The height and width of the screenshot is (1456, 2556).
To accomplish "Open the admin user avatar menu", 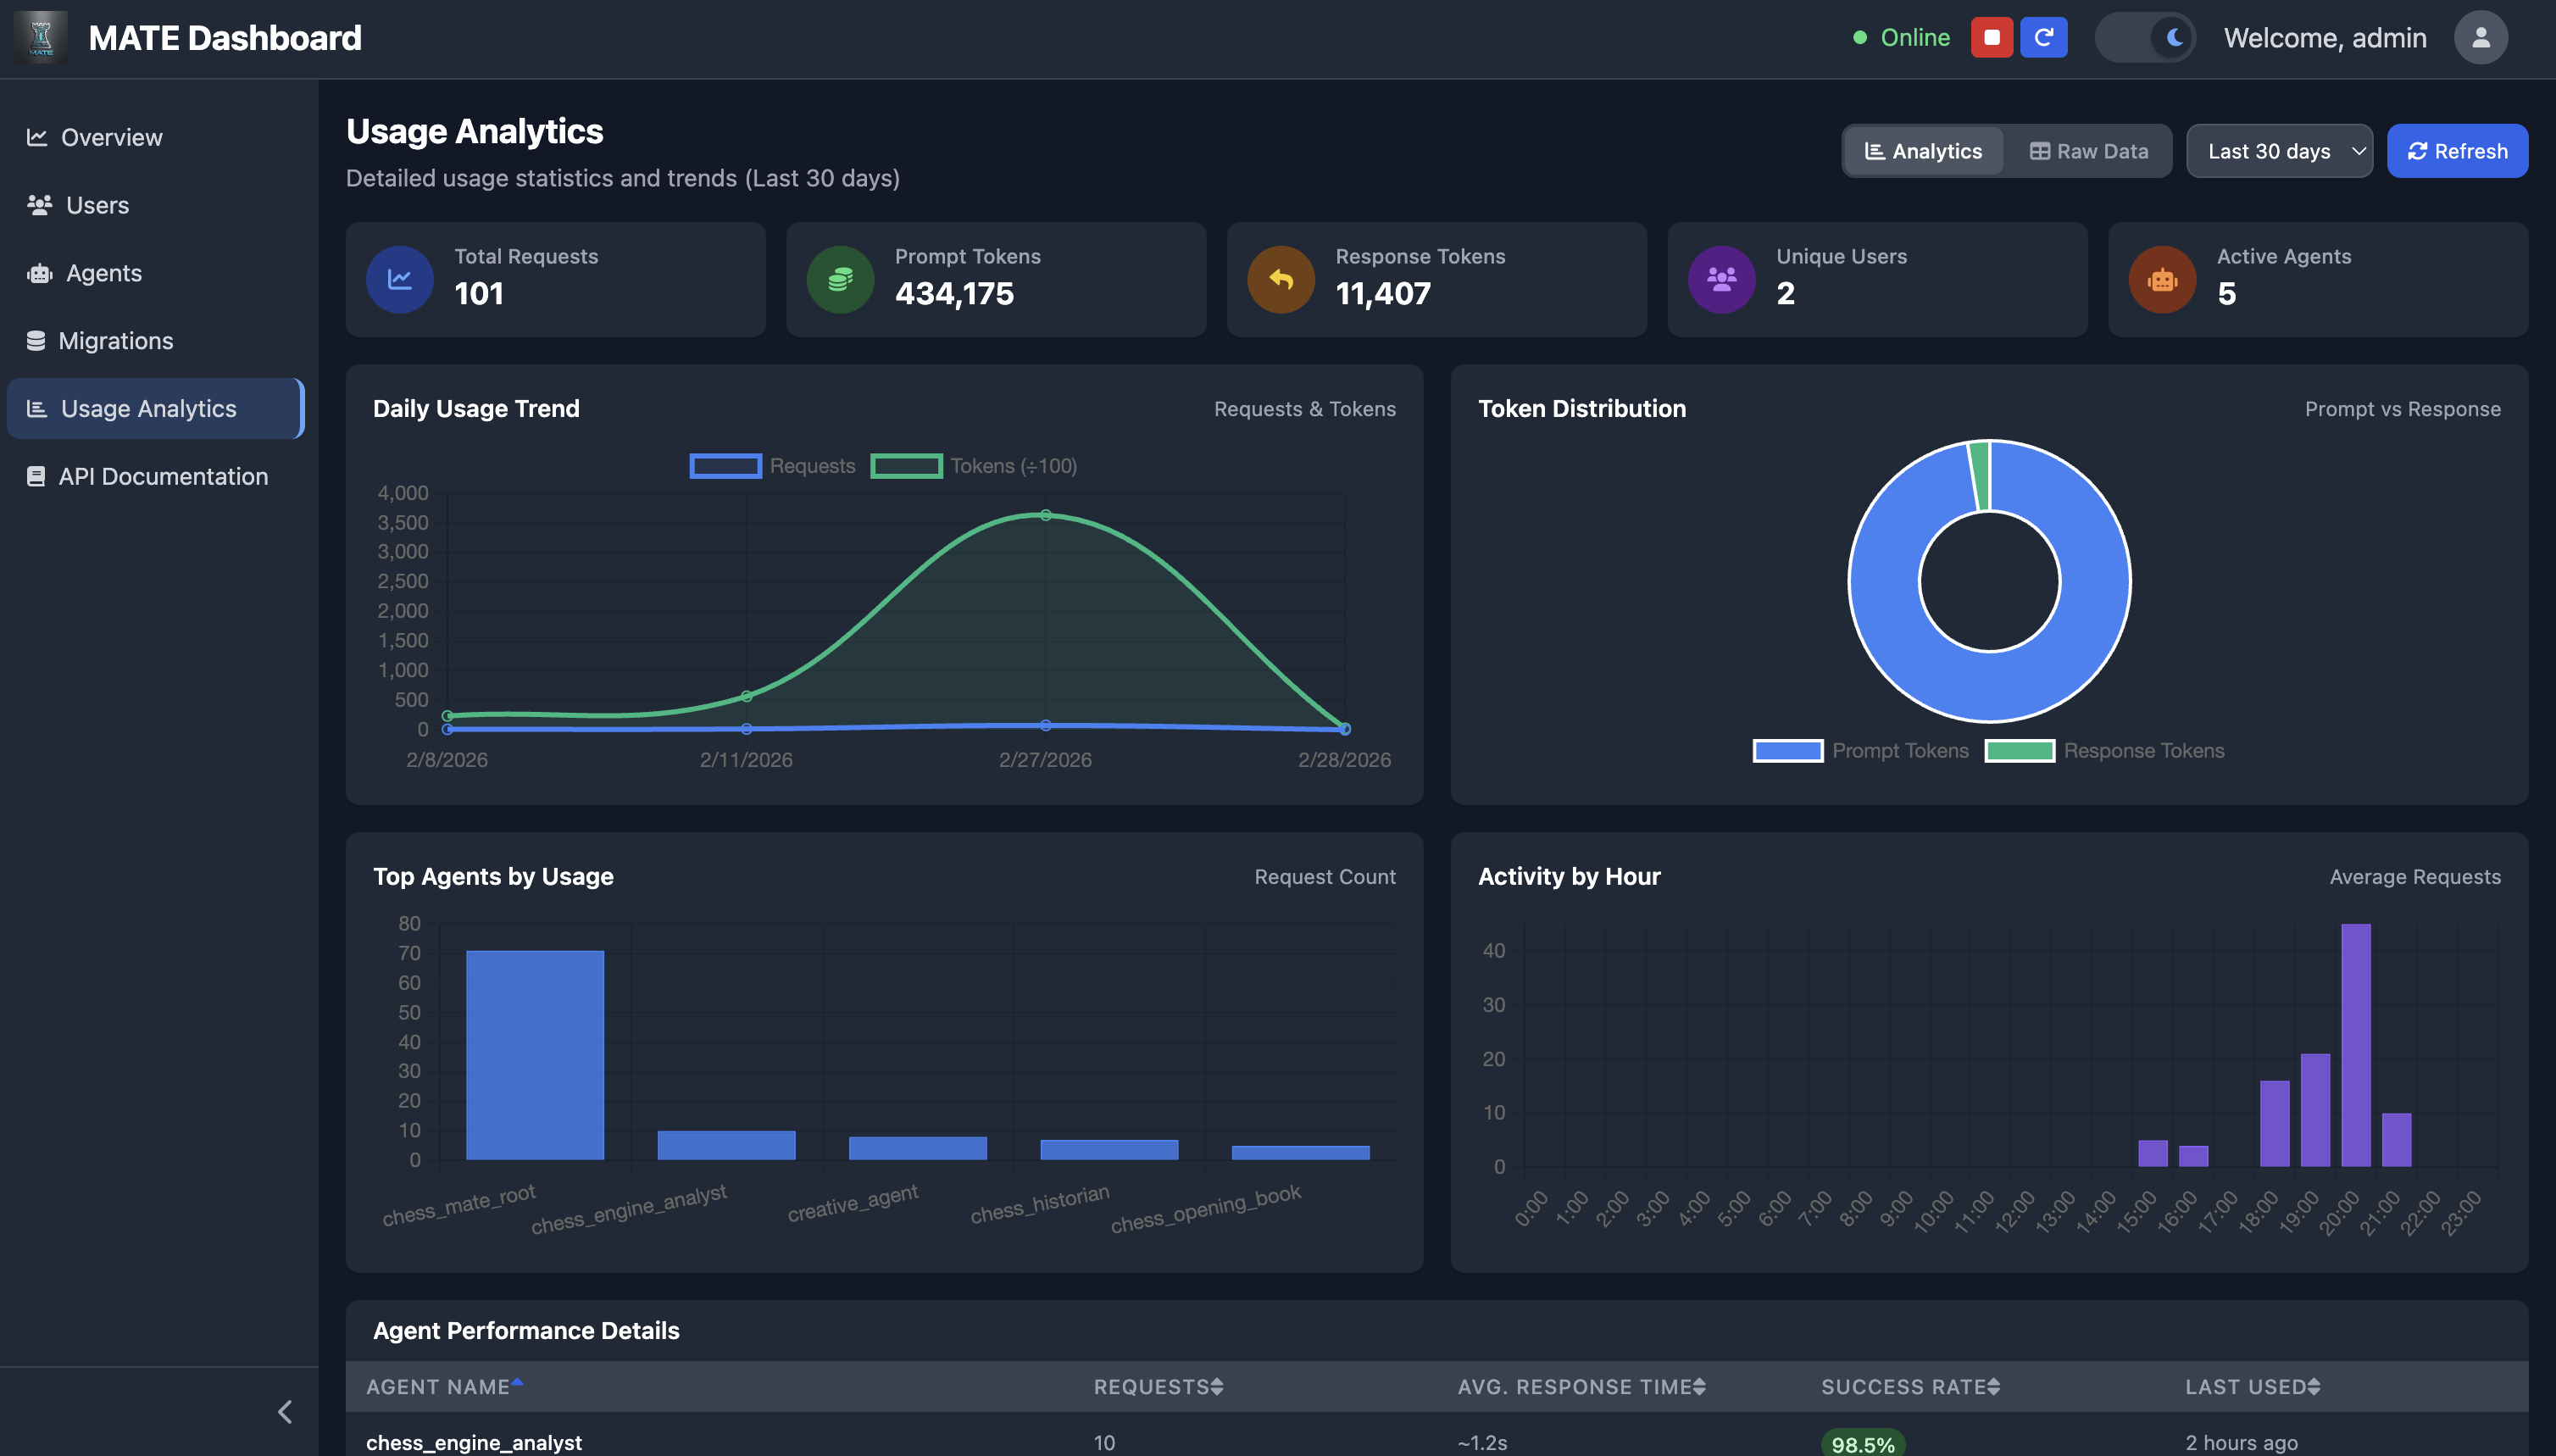I will [2480, 37].
